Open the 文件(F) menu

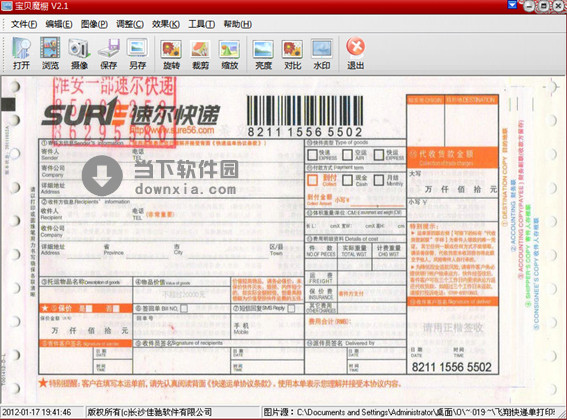[x=24, y=24]
